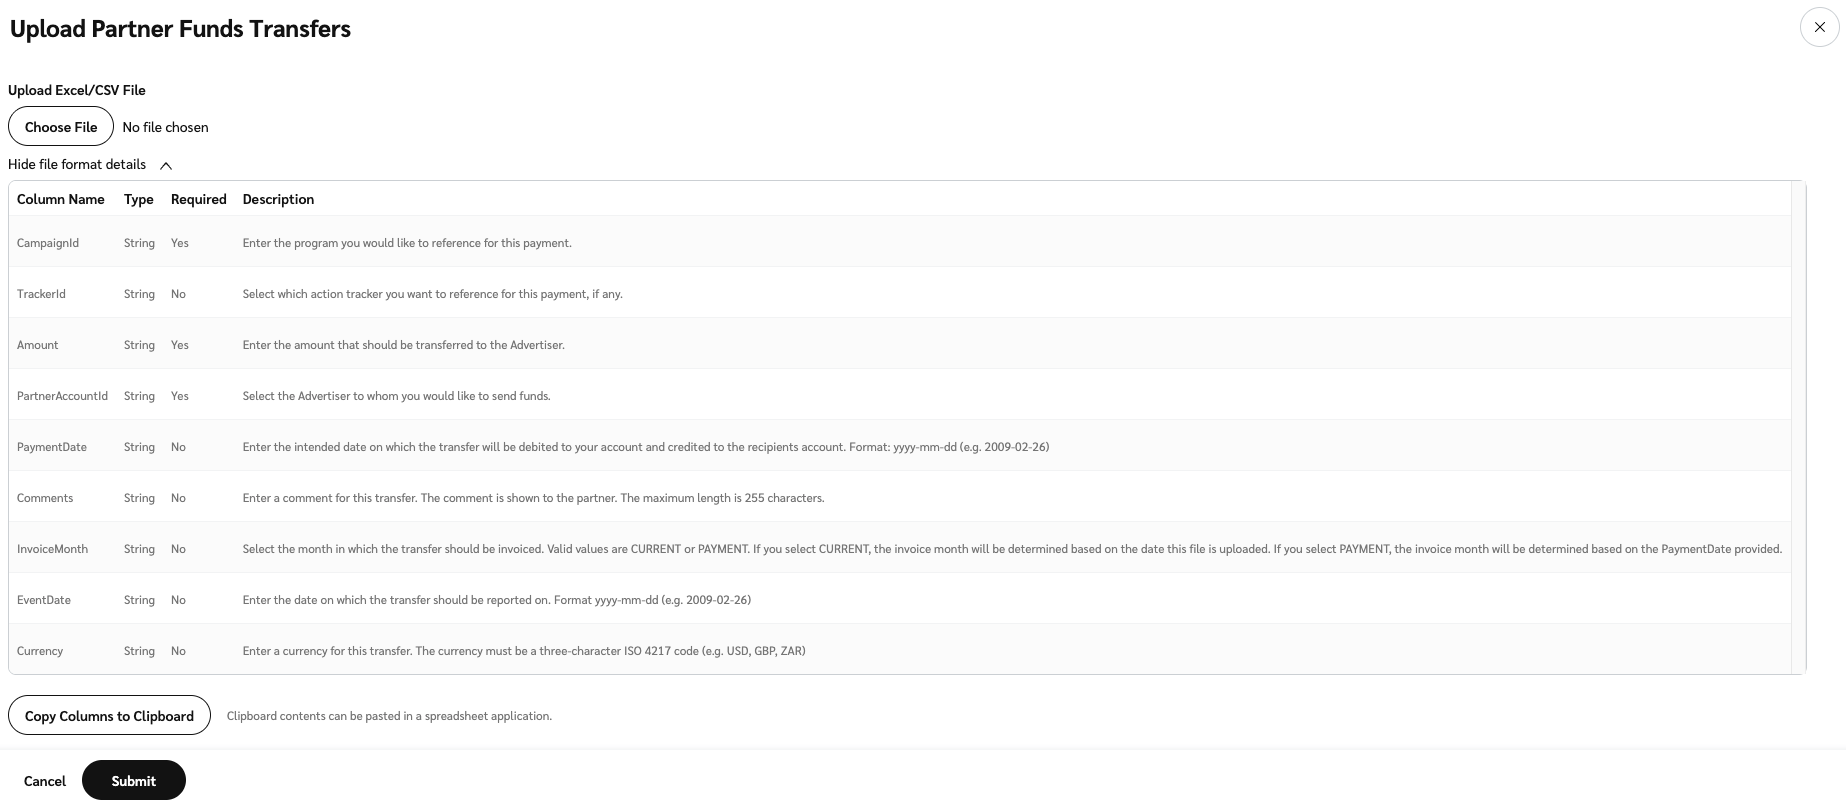This screenshot has height=805, width=1846.
Task: Click the Type column header
Action: 139,199
